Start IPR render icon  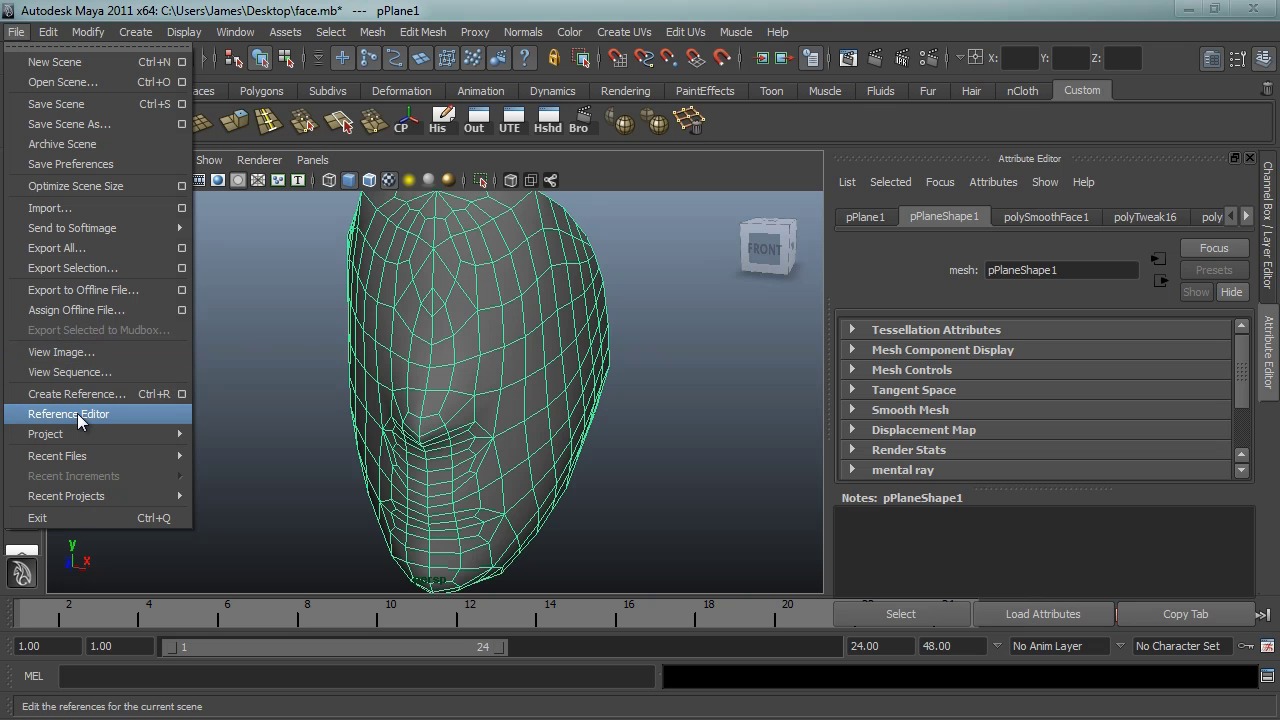pyautogui.click(x=902, y=58)
